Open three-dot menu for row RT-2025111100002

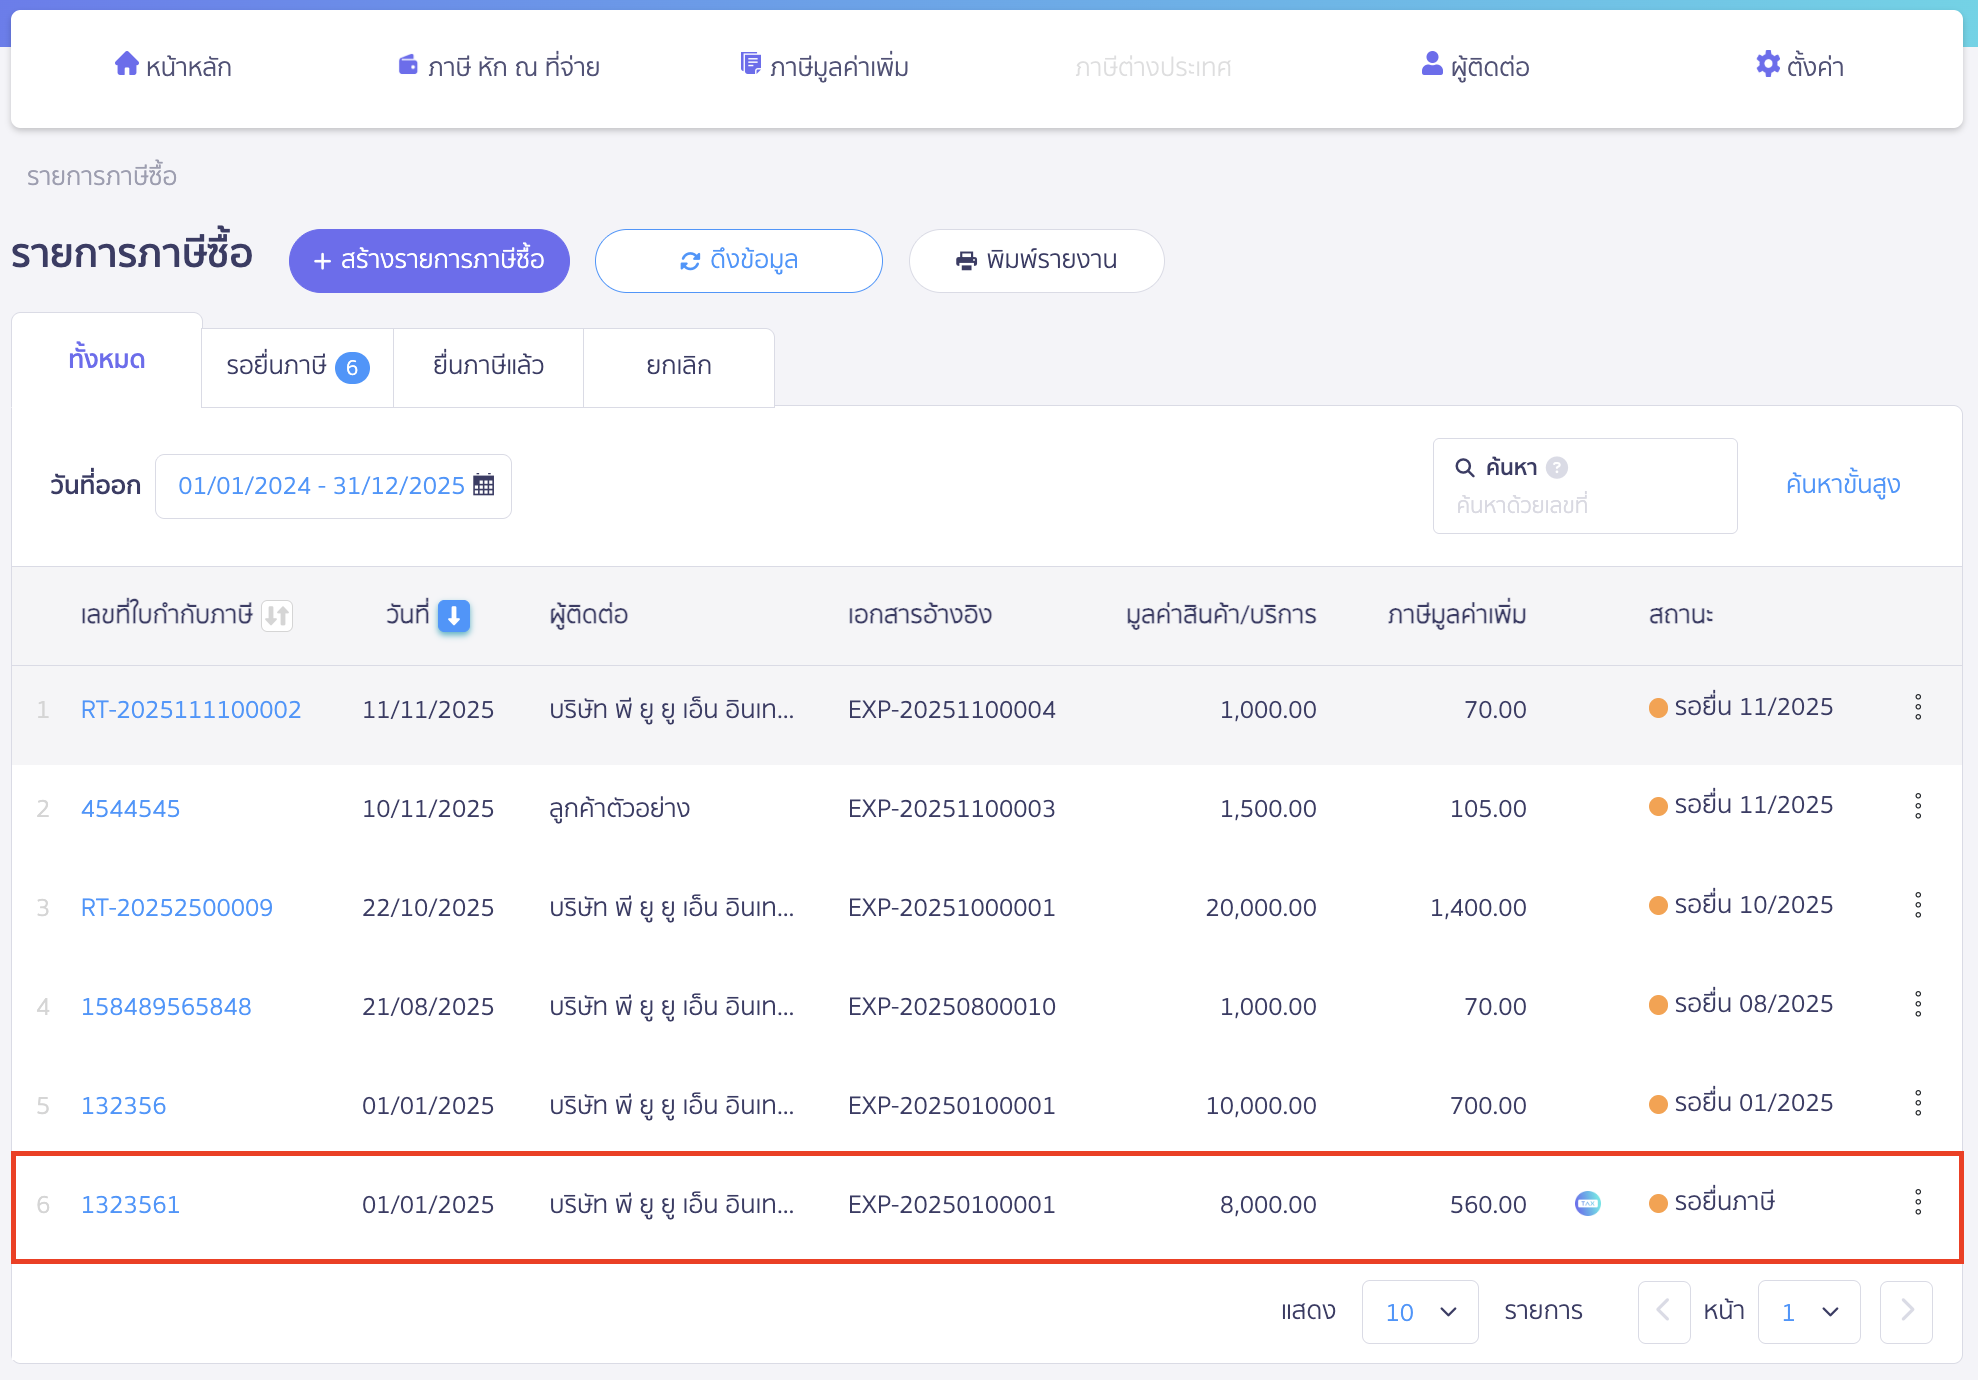[1917, 707]
